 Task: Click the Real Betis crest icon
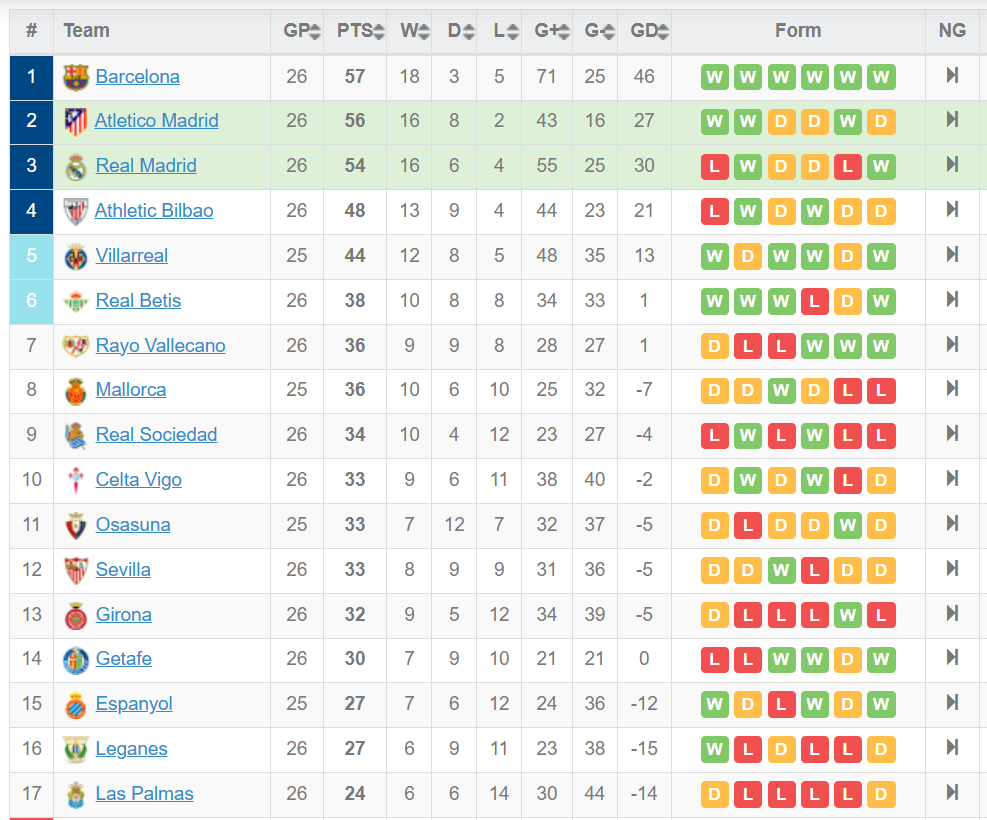point(76,301)
